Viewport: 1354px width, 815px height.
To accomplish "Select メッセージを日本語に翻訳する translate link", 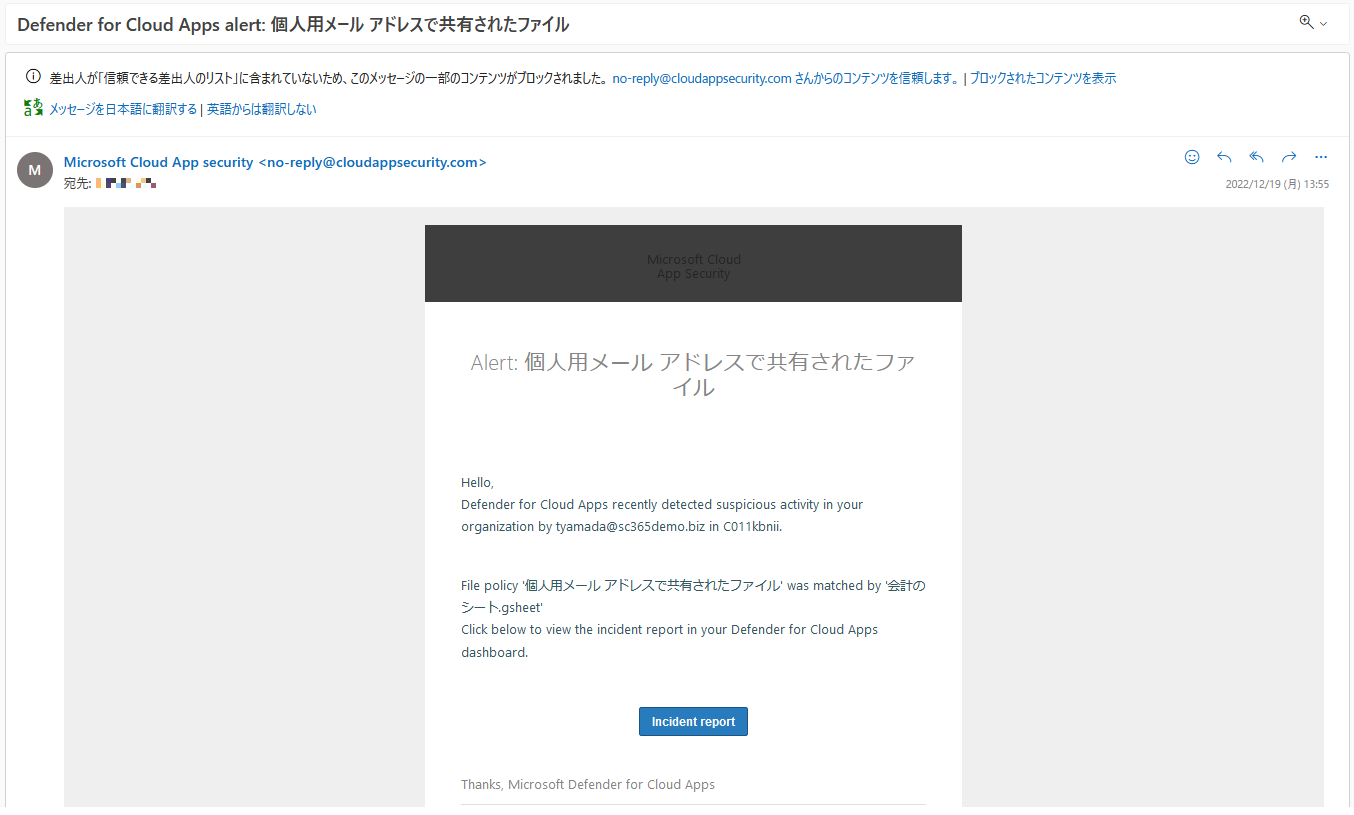I will pyautogui.click(x=123, y=109).
